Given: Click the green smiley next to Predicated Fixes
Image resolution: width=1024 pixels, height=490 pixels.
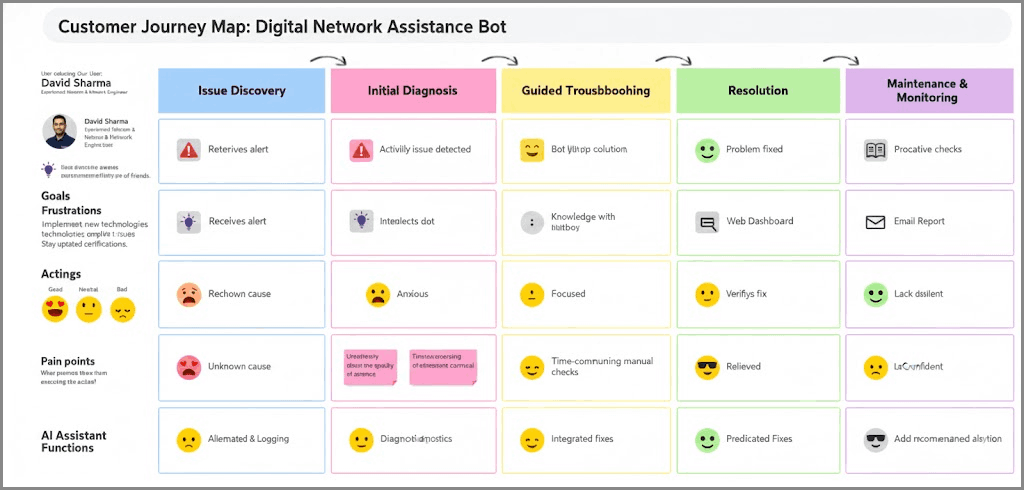Looking at the screenshot, I should 707,439.
